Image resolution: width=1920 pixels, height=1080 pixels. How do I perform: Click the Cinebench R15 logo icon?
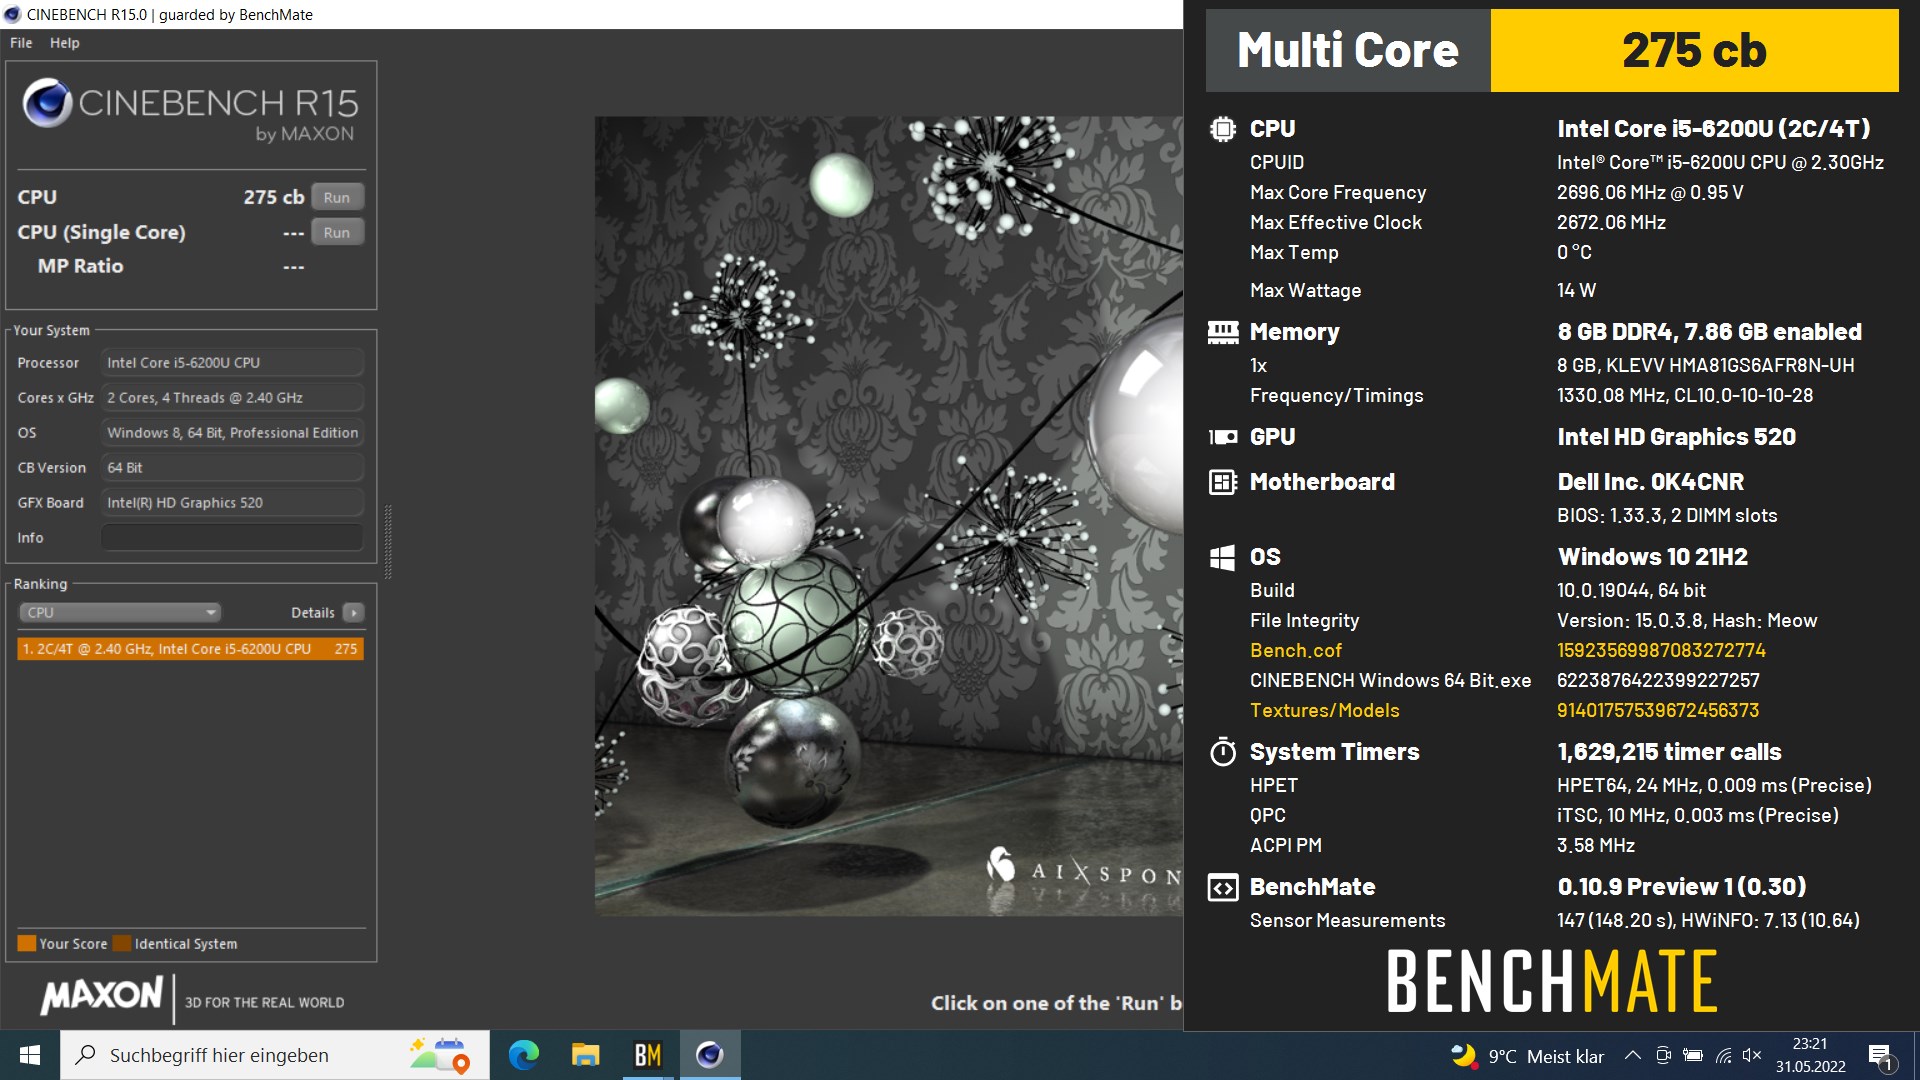[x=47, y=102]
